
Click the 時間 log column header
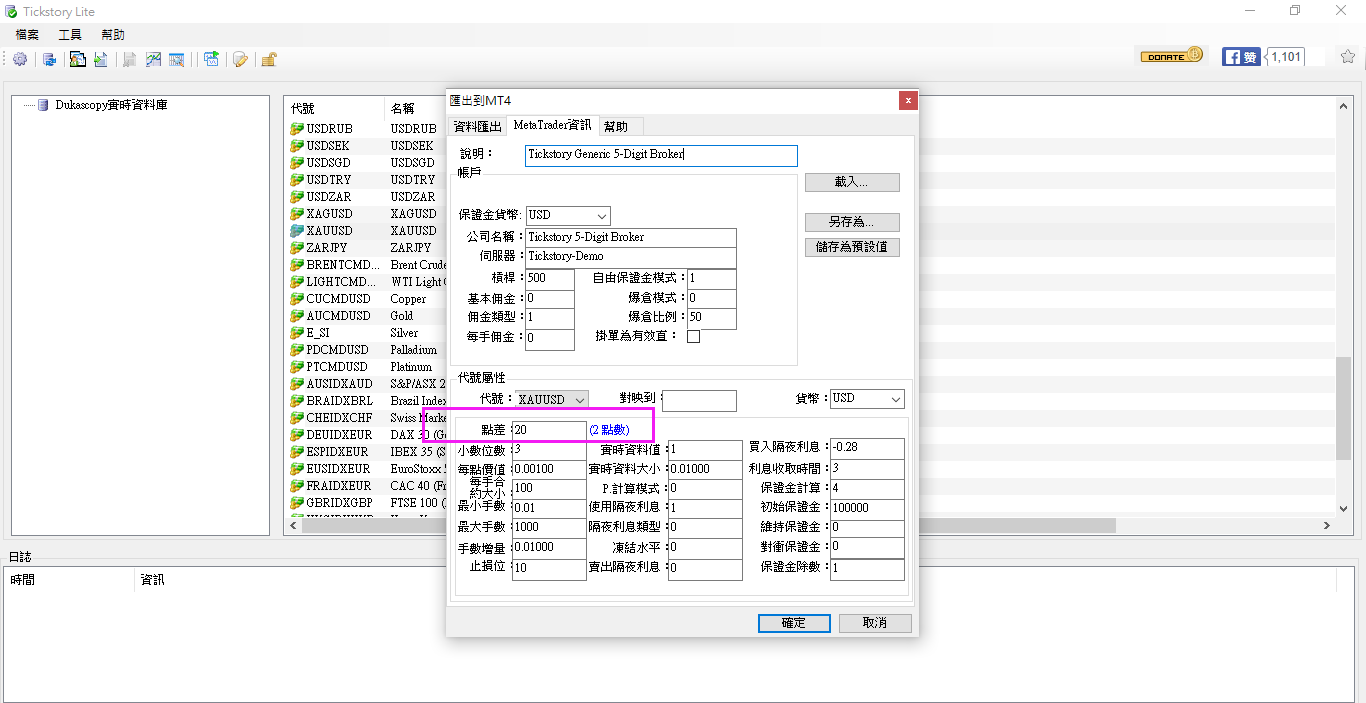pyautogui.click(x=70, y=580)
